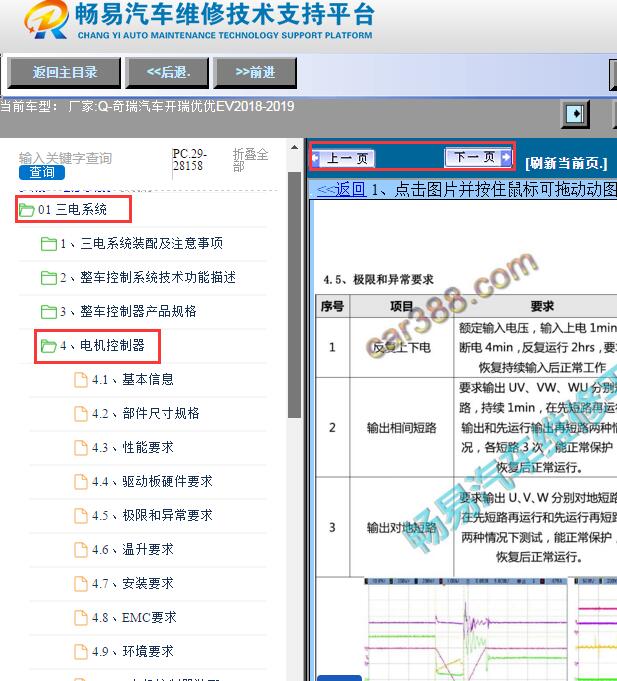Click the 当前车型 vehicle model text

(x=147, y=106)
